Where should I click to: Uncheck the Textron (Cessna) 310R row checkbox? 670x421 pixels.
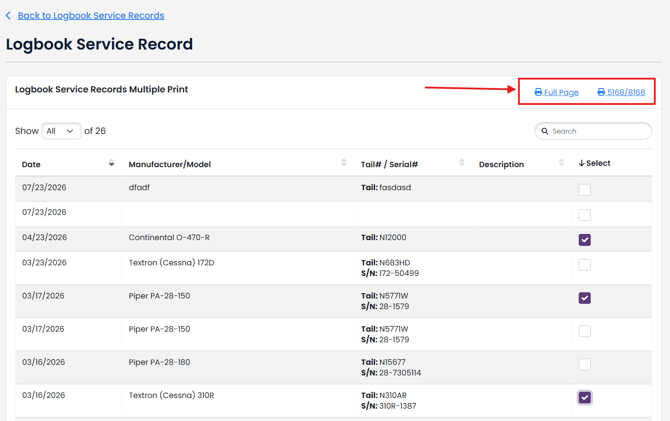(x=585, y=397)
